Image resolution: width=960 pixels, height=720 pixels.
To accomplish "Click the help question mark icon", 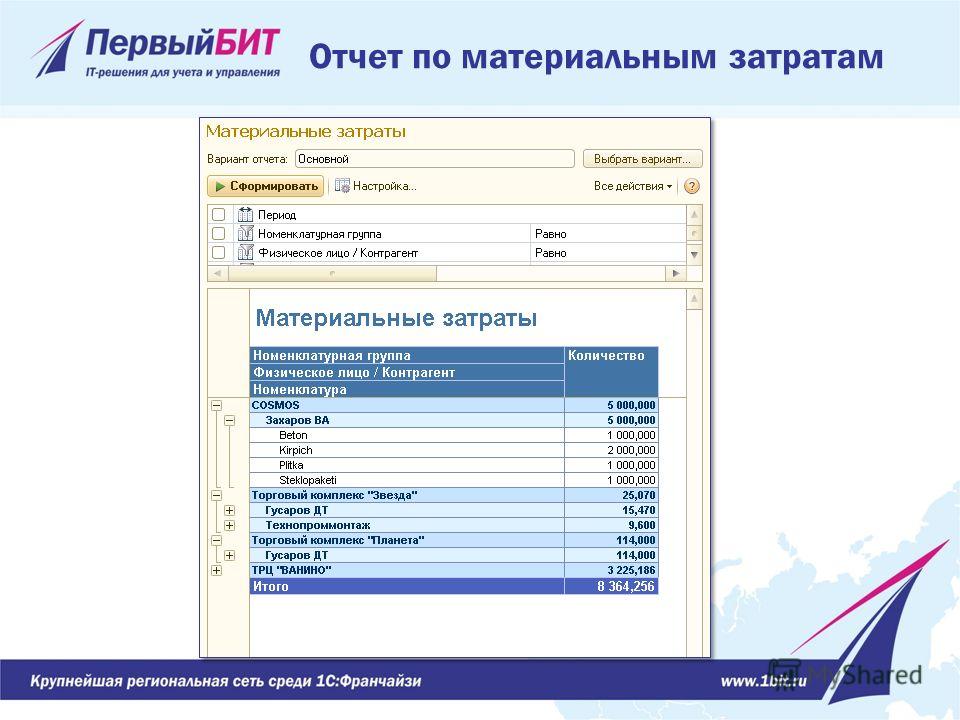I will tap(691, 186).
